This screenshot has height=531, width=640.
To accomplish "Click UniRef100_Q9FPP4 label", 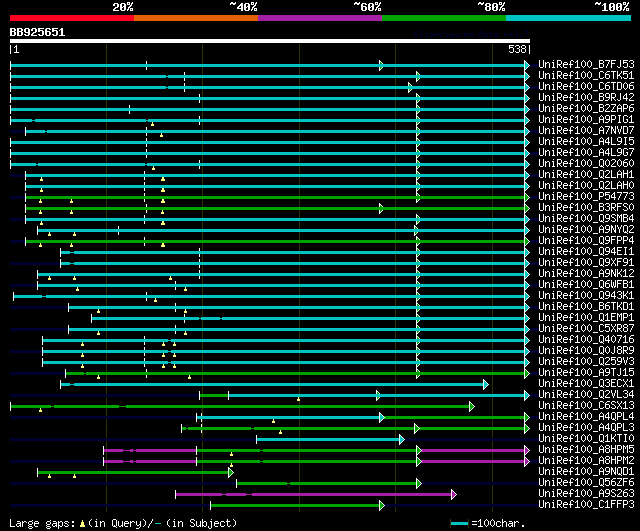I will click(x=586, y=241).
